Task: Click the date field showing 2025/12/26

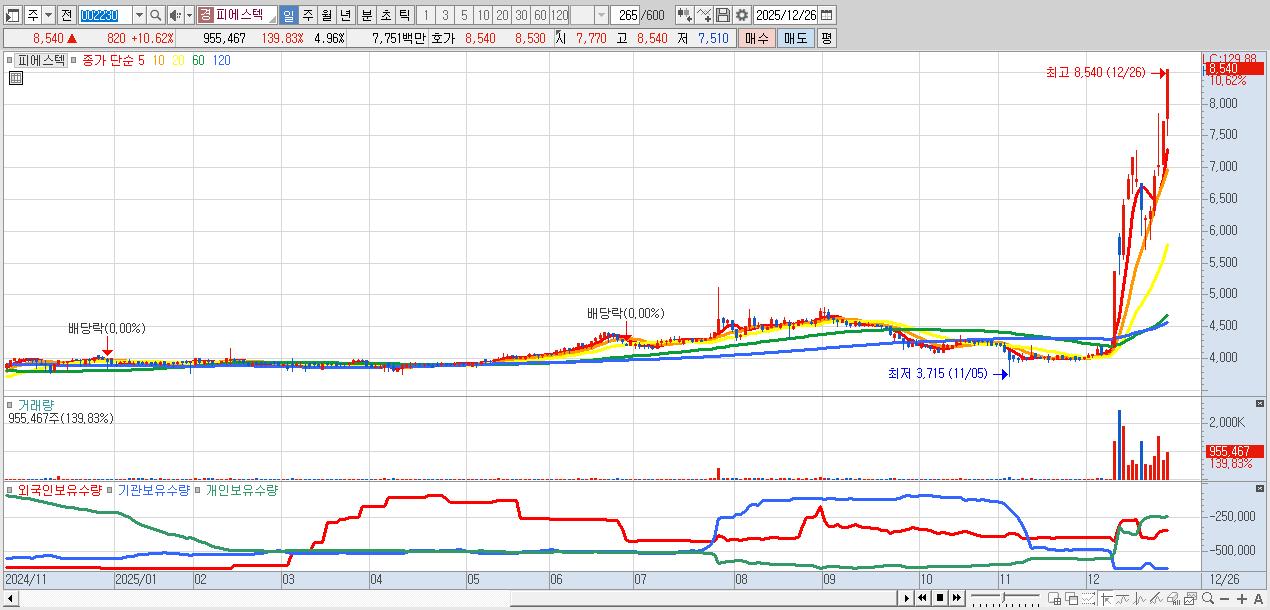Action: pos(786,15)
